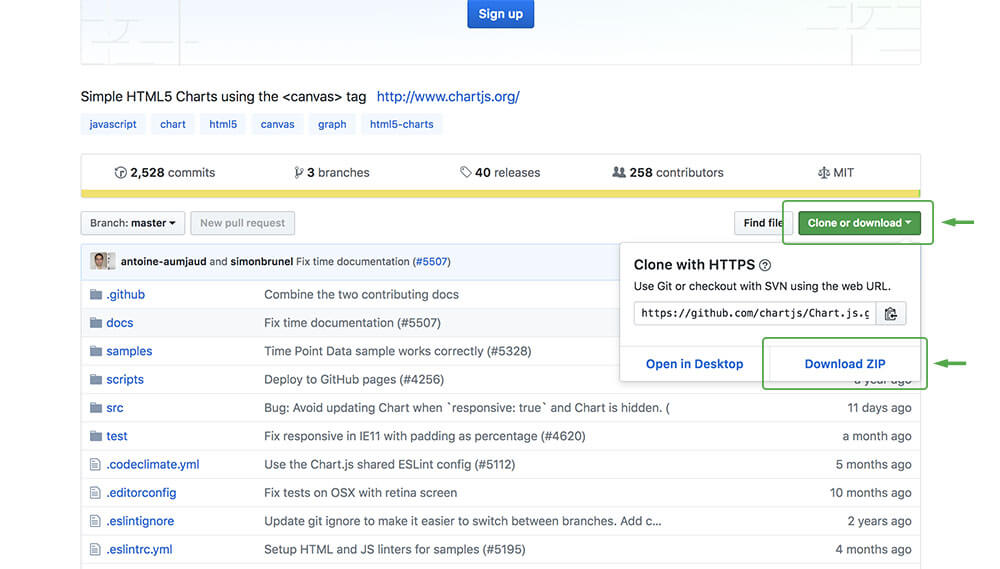
Task: Click the Sign up button
Action: [x=500, y=14]
